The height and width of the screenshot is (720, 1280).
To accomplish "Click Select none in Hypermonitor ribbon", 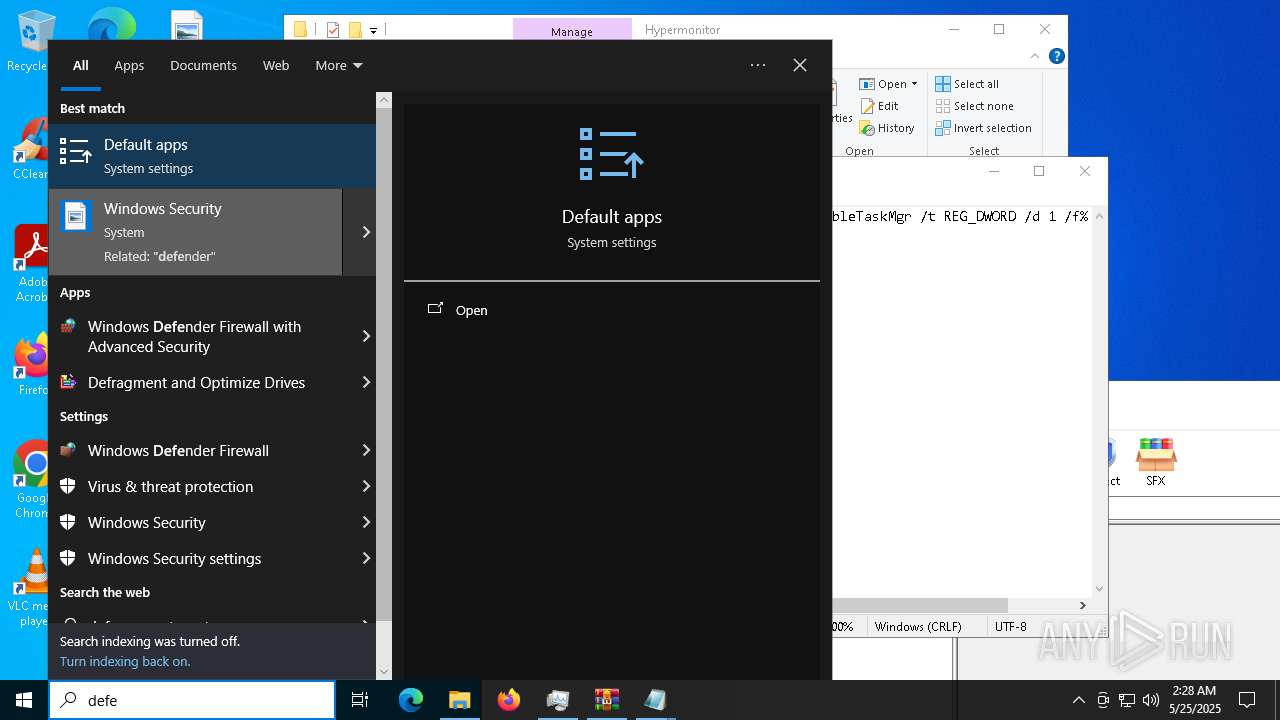I will [974, 106].
